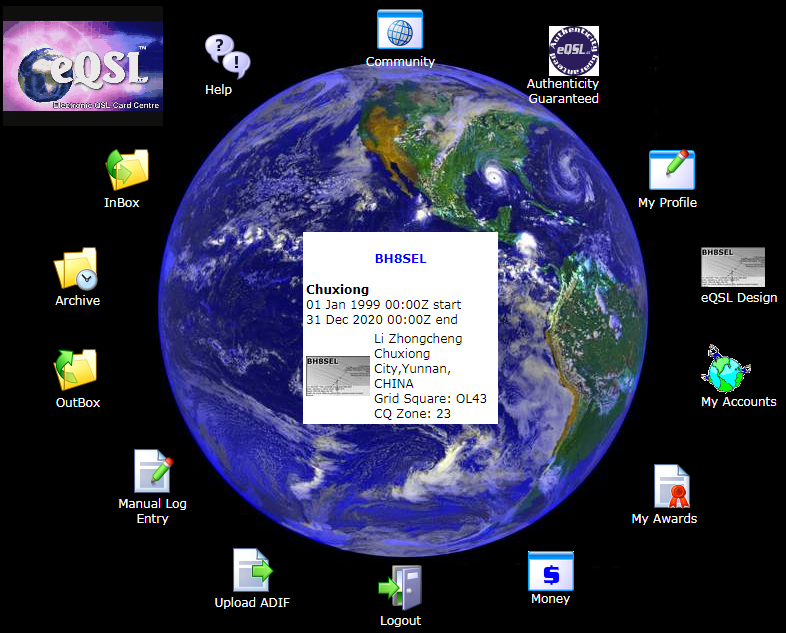The image size is (786, 633).
Task: Click the Manual Log Entry icon
Action: click(153, 471)
